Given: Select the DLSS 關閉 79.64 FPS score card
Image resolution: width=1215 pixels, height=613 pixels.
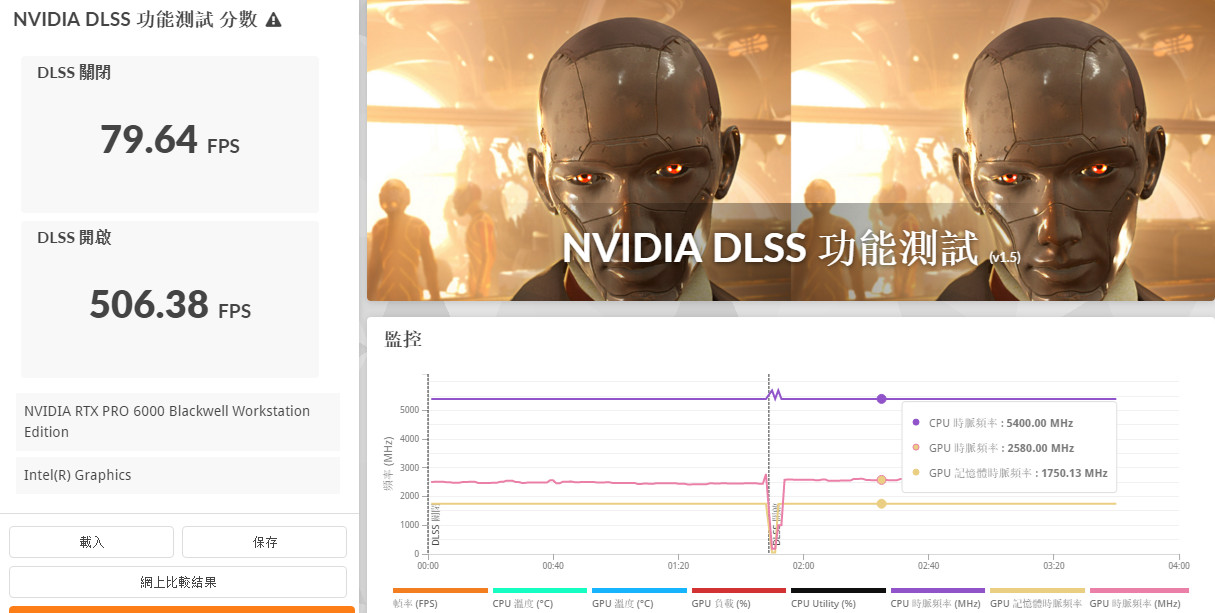Looking at the screenshot, I should (170, 134).
